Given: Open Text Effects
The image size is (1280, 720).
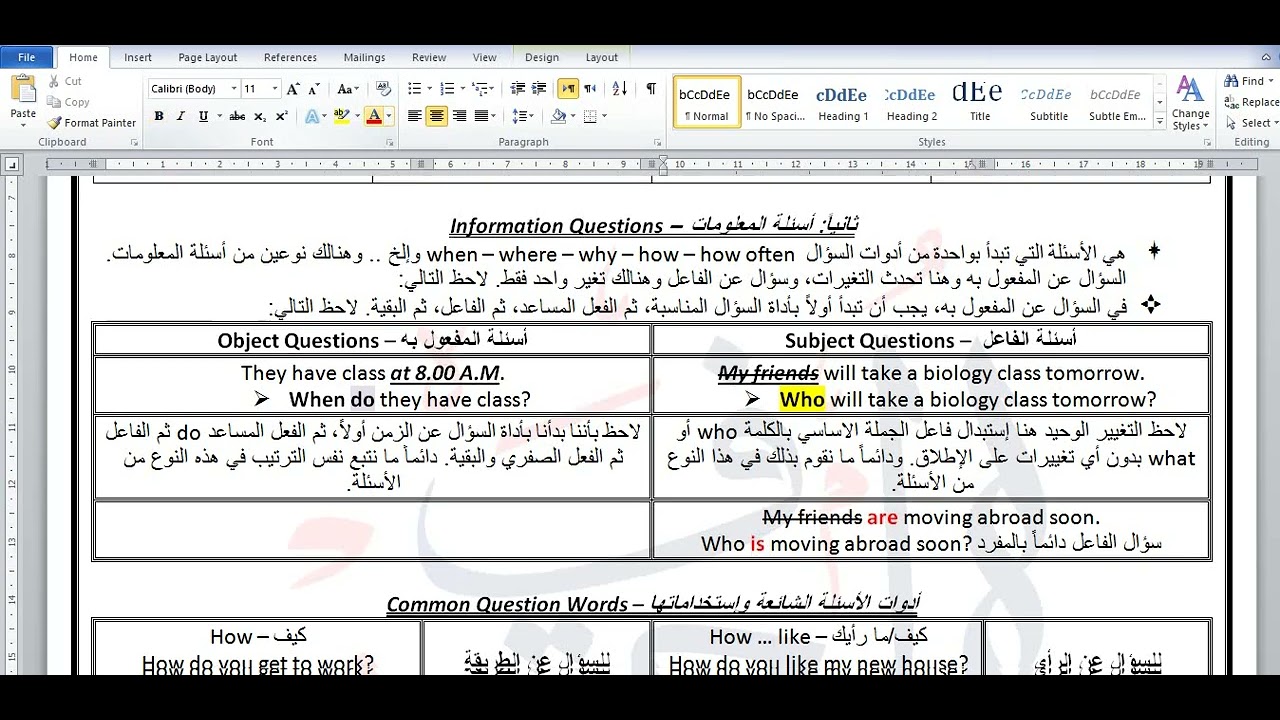Looking at the screenshot, I should coord(314,116).
